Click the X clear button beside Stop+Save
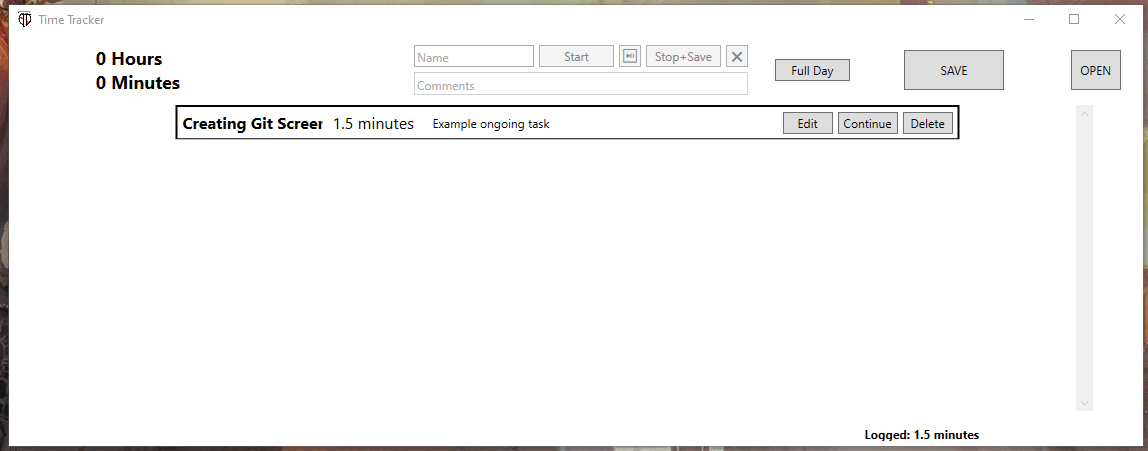This screenshot has width=1148, height=451. click(x=737, y=56)
